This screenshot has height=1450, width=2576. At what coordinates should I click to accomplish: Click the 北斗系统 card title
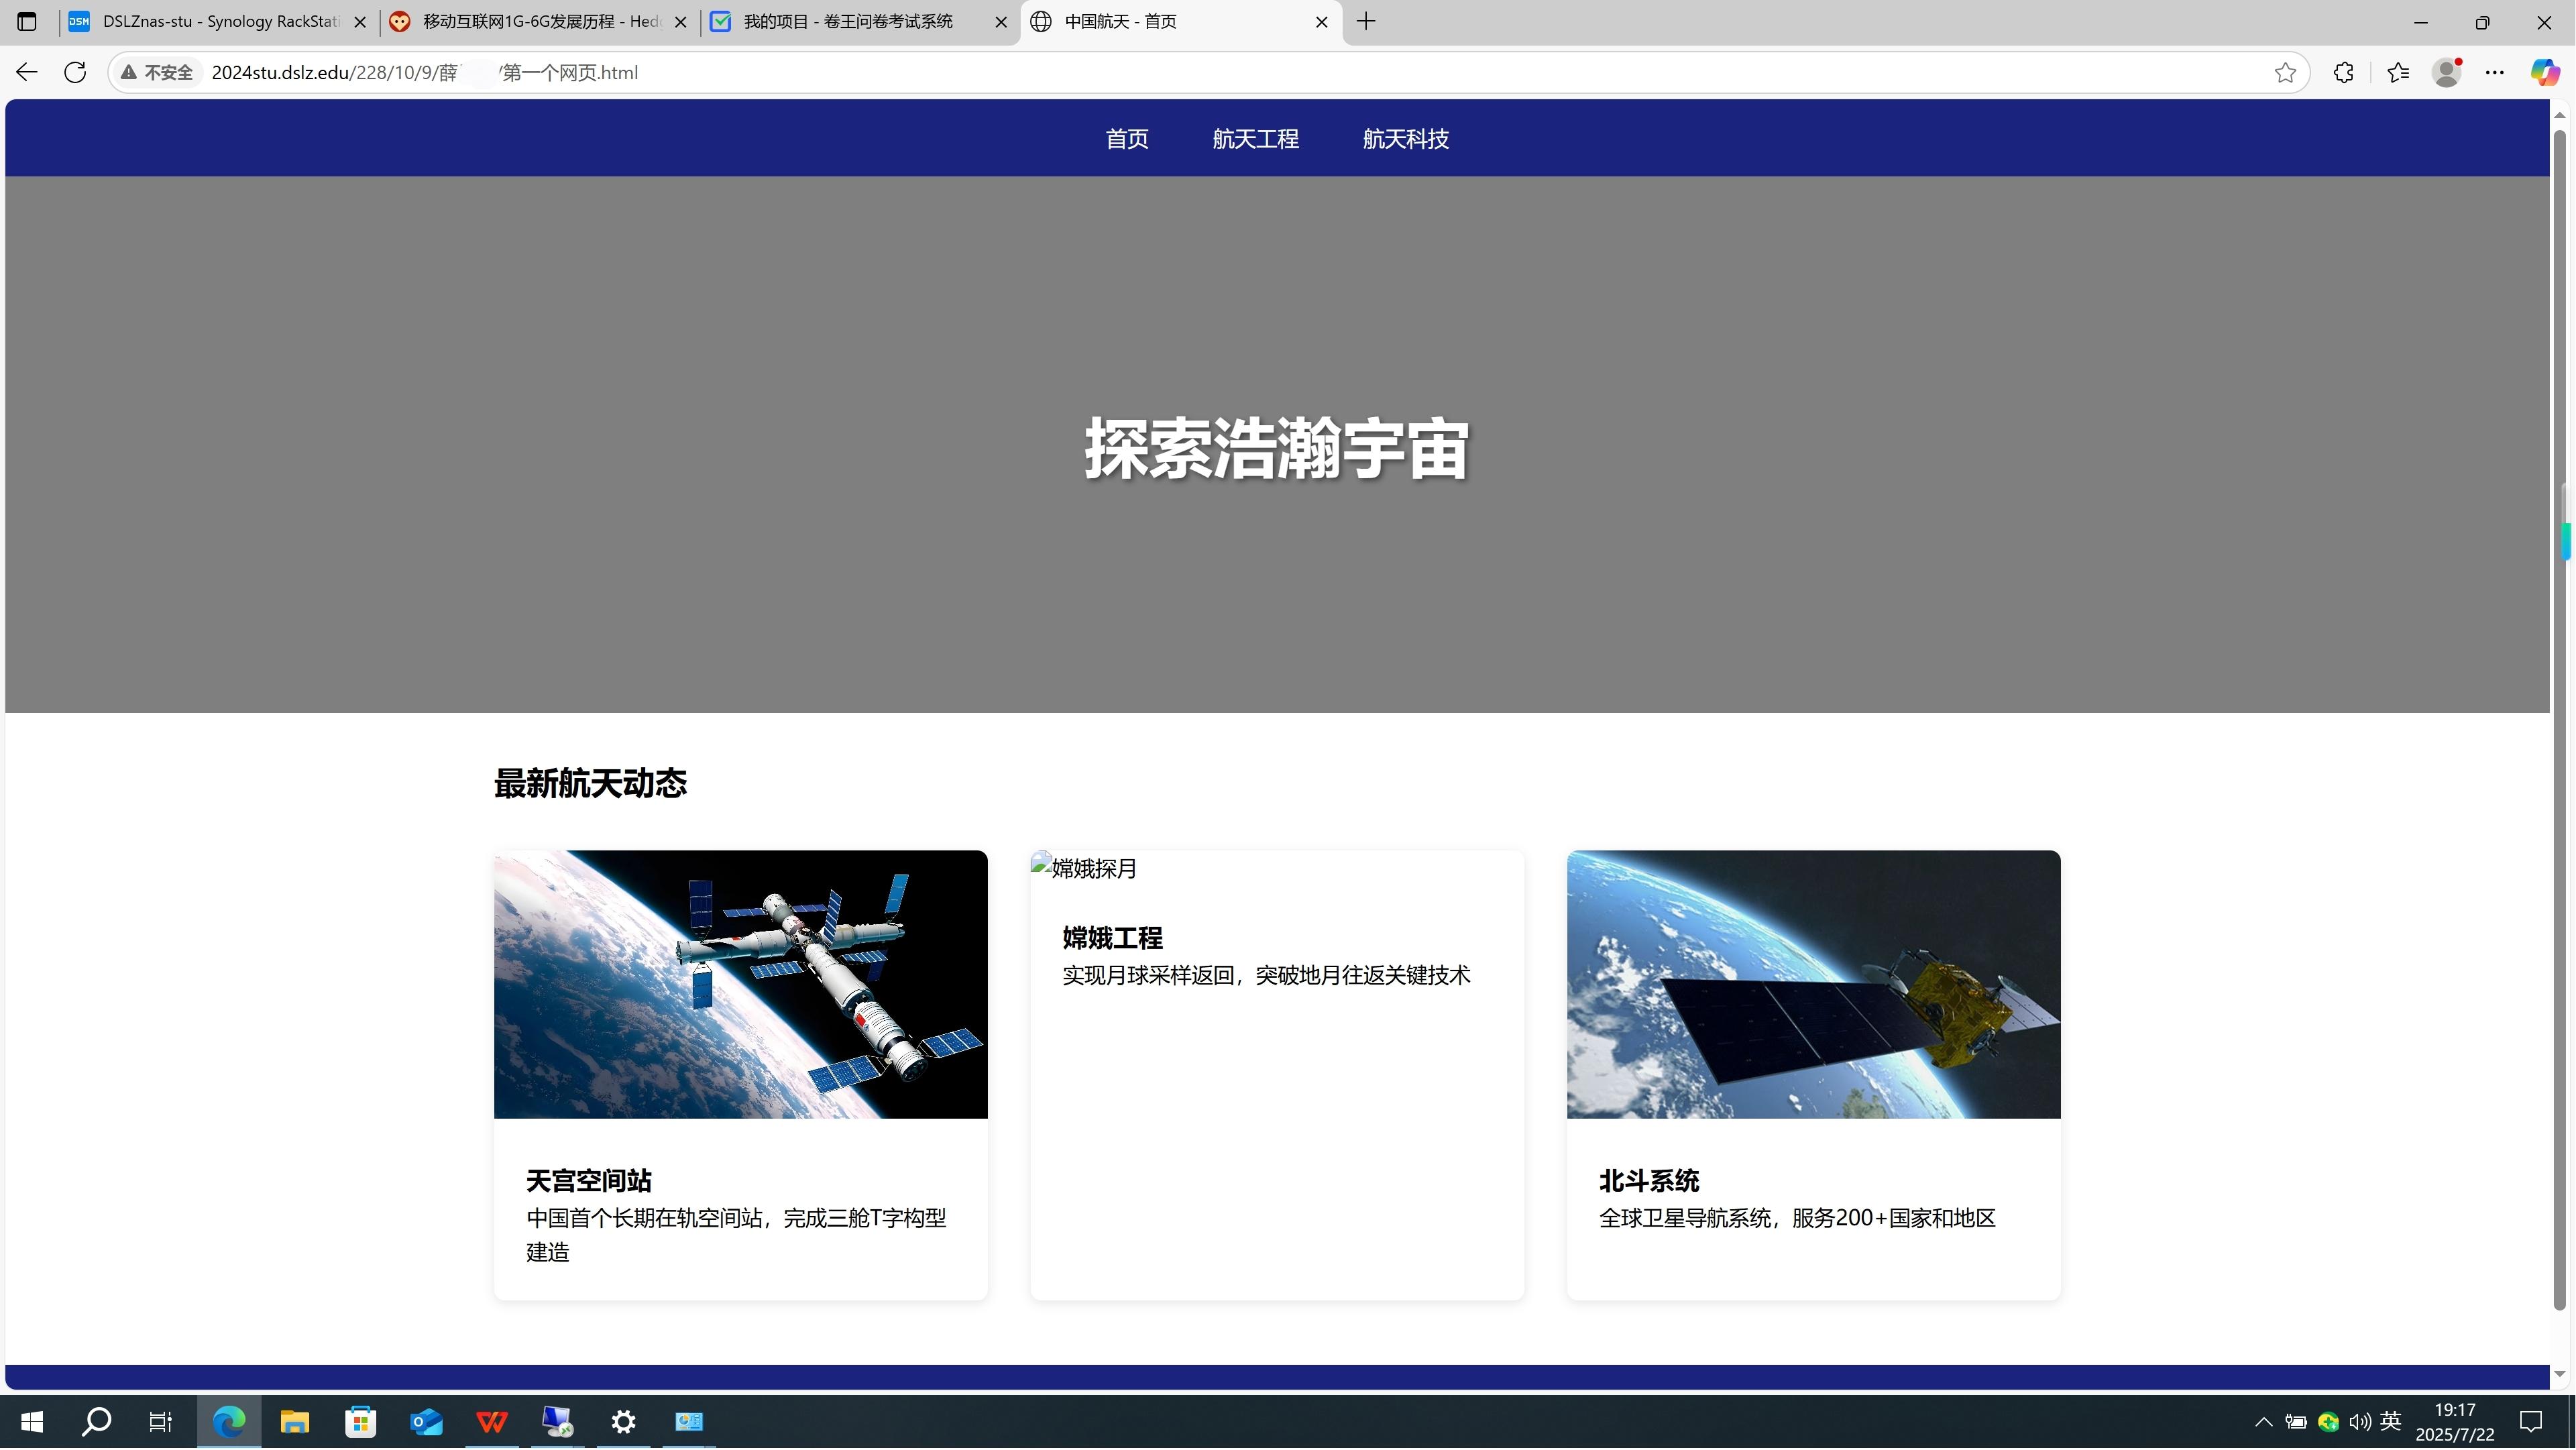point(1649,1181)
